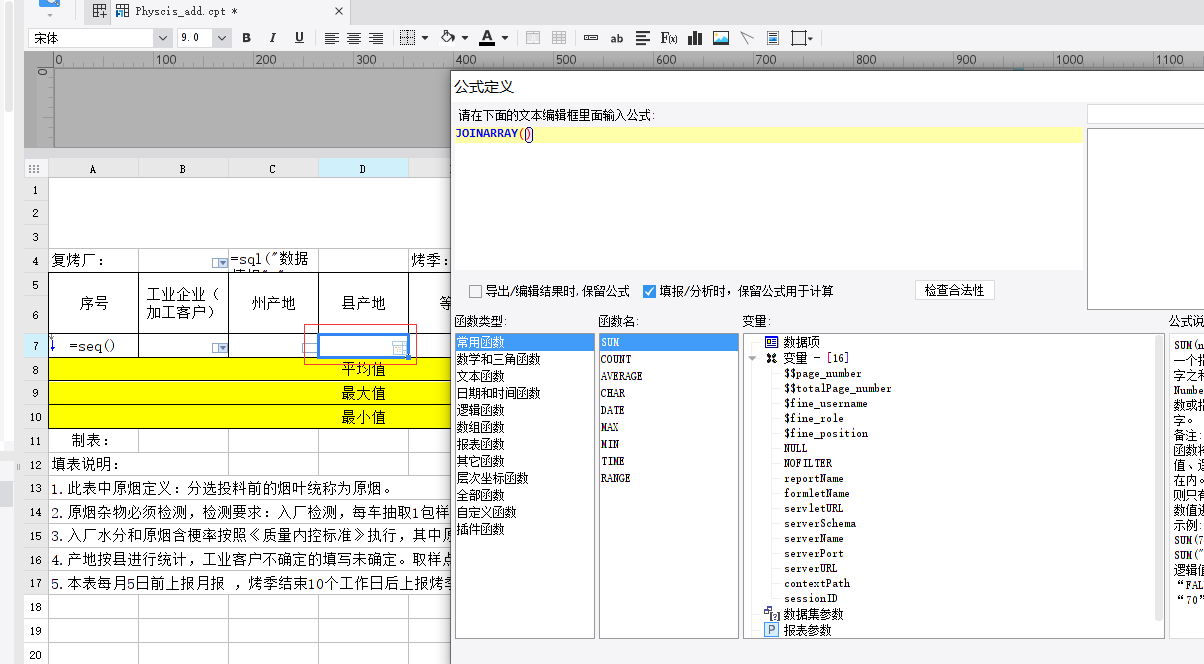
Task: Insert a plain text element (ab icon)
Action: click(617, 38)
